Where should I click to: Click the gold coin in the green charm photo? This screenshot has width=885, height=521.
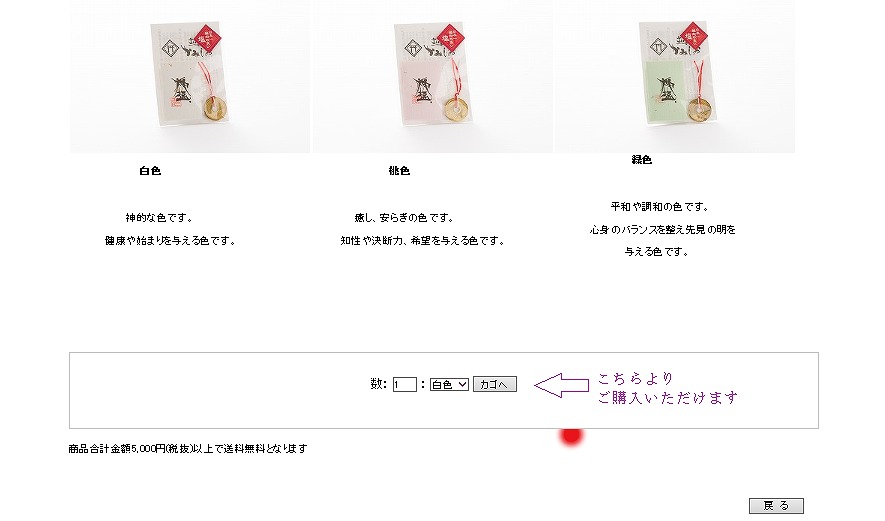[x=700, y=108]
